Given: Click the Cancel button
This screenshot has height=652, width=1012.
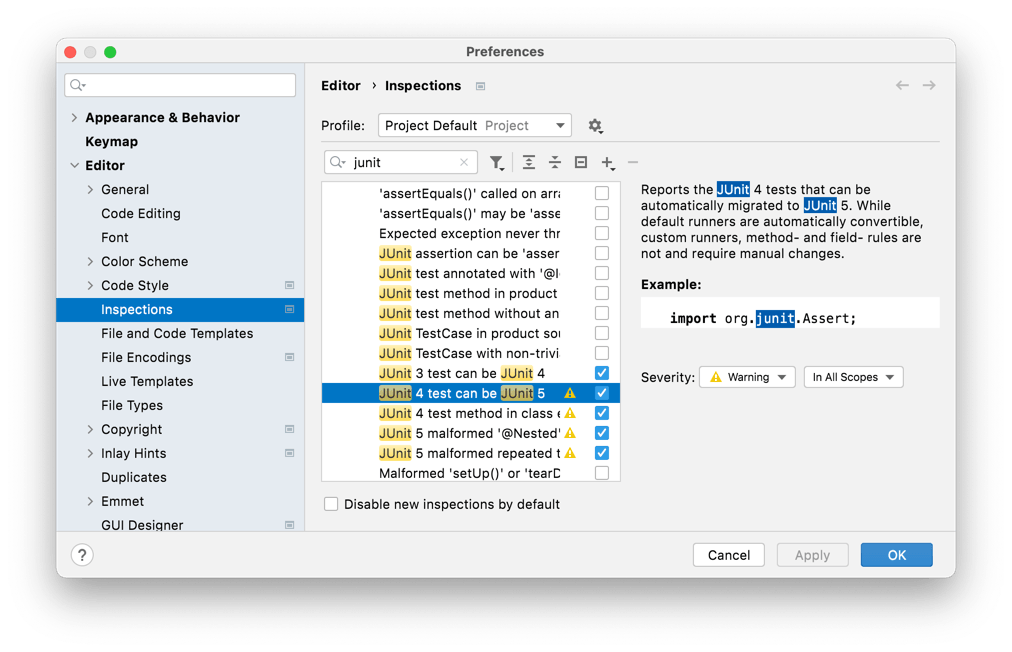Looking at the screenshot, I should 728,555.
